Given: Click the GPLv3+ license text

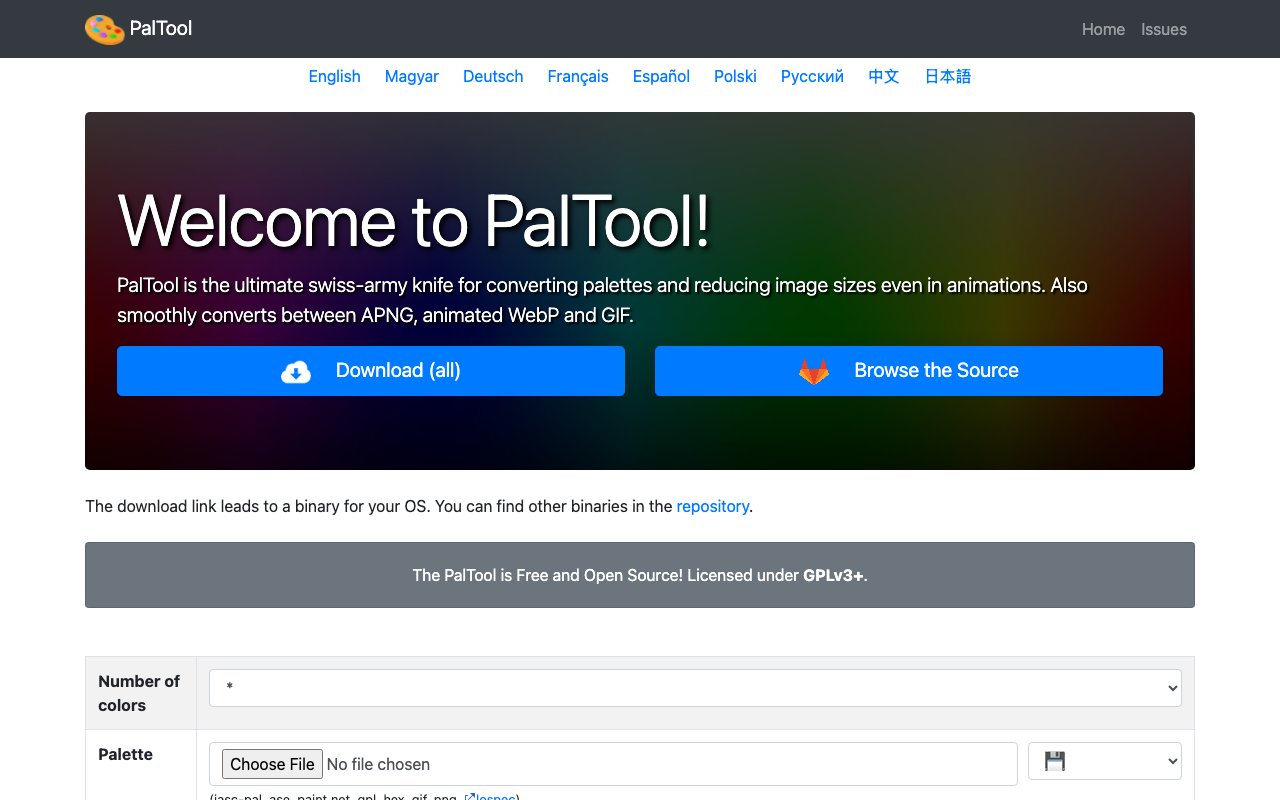Looking at the screenshot, I should click(833, 575).
